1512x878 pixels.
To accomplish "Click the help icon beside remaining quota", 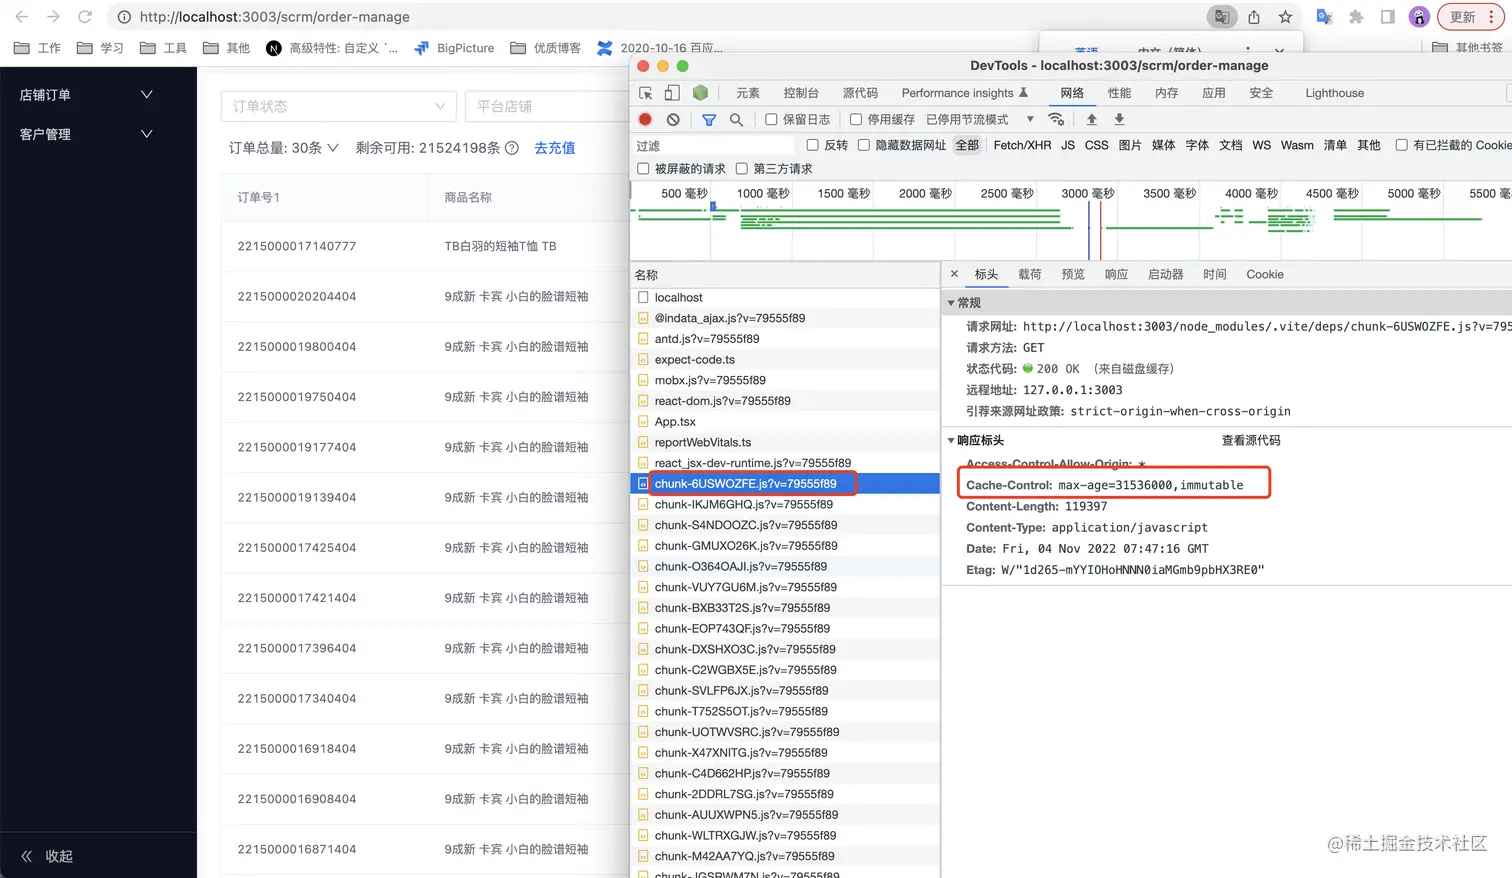I will click(512, 148).
